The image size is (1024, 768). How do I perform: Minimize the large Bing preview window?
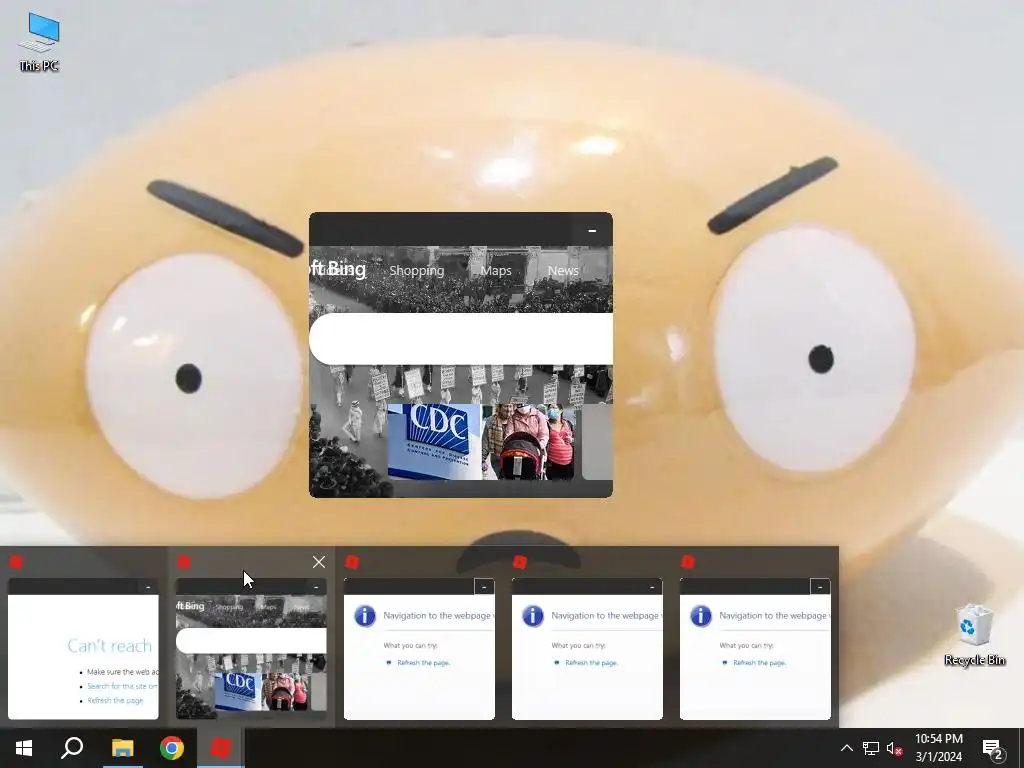pyautogui.click(x=592, y=231)
